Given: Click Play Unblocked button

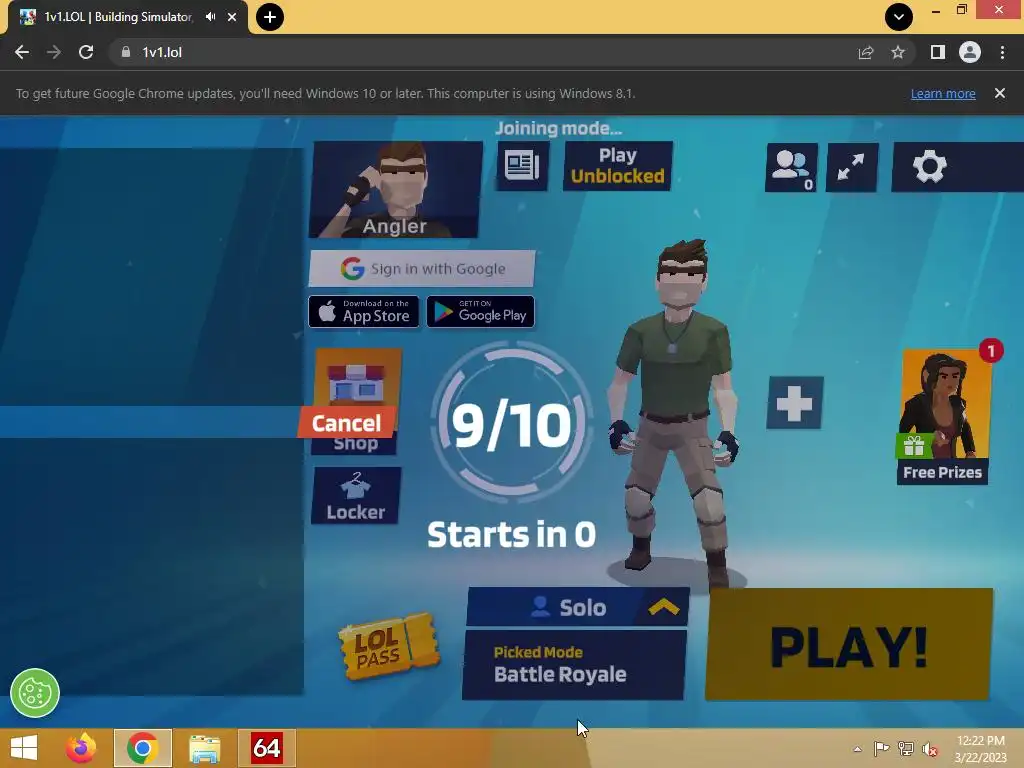Looking at the screenshot, I should [x=618, y=166].
